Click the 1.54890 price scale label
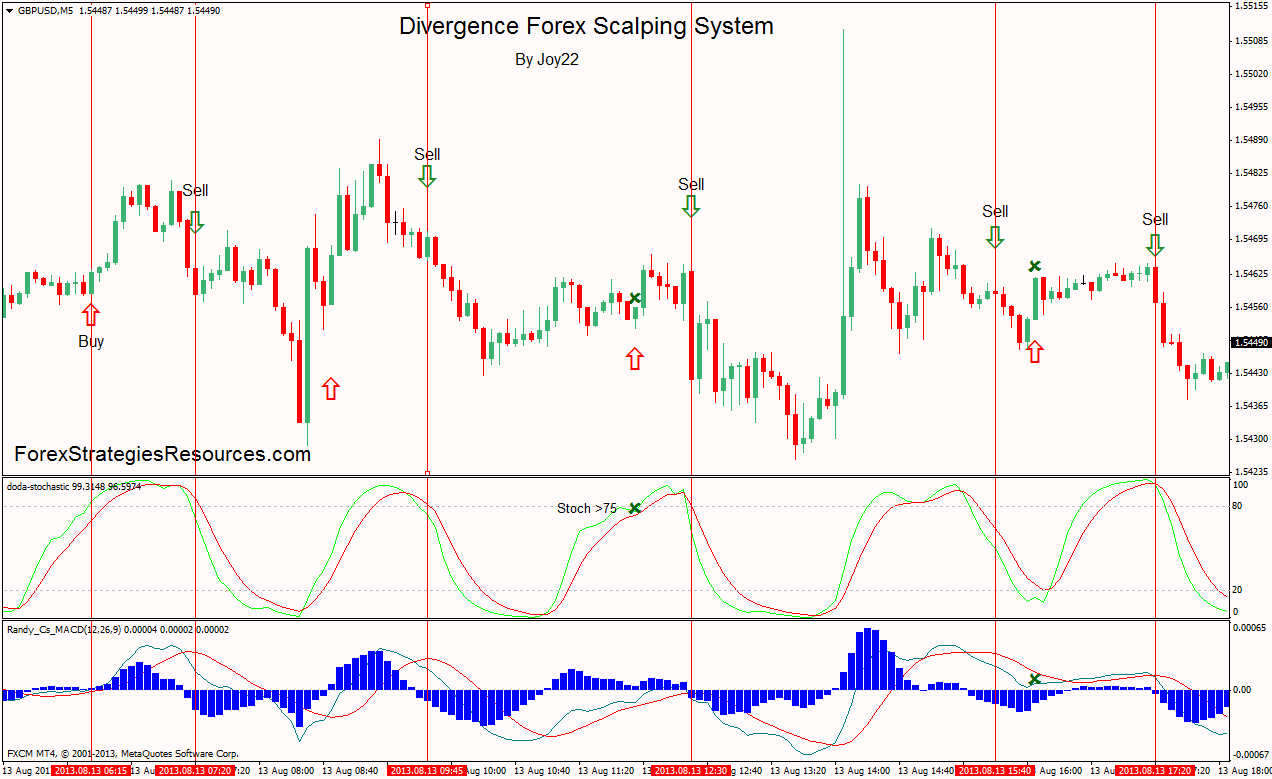Screen dimensions: 1272x779 click(x=1252, y=140)
